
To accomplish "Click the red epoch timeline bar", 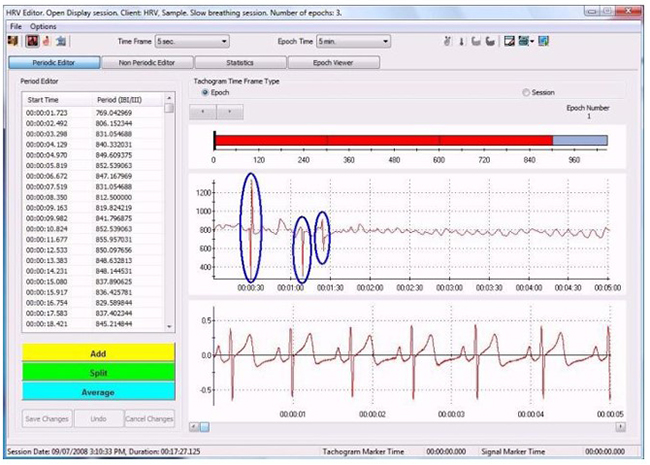I will [383, 141].
